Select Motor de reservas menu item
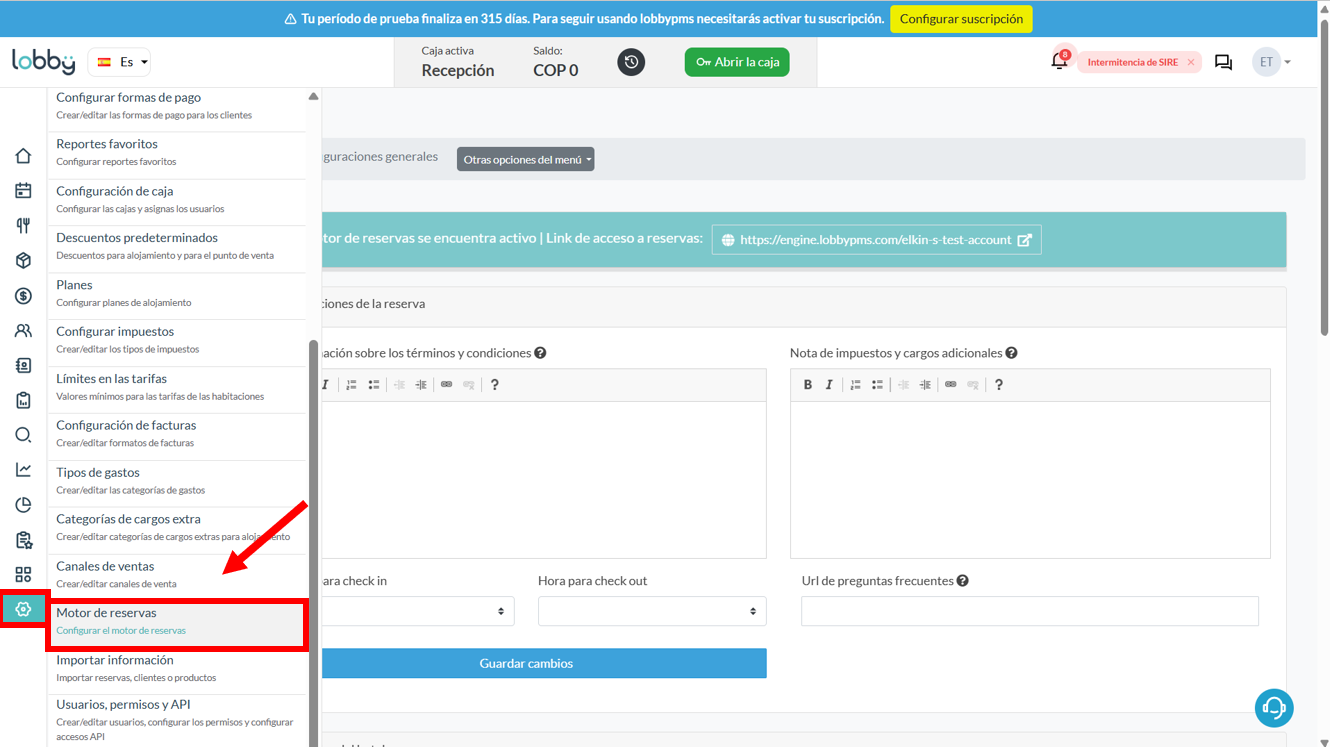Image resolution: width=1330 pixels, height=747 pixels. click(x=177, y=624)
